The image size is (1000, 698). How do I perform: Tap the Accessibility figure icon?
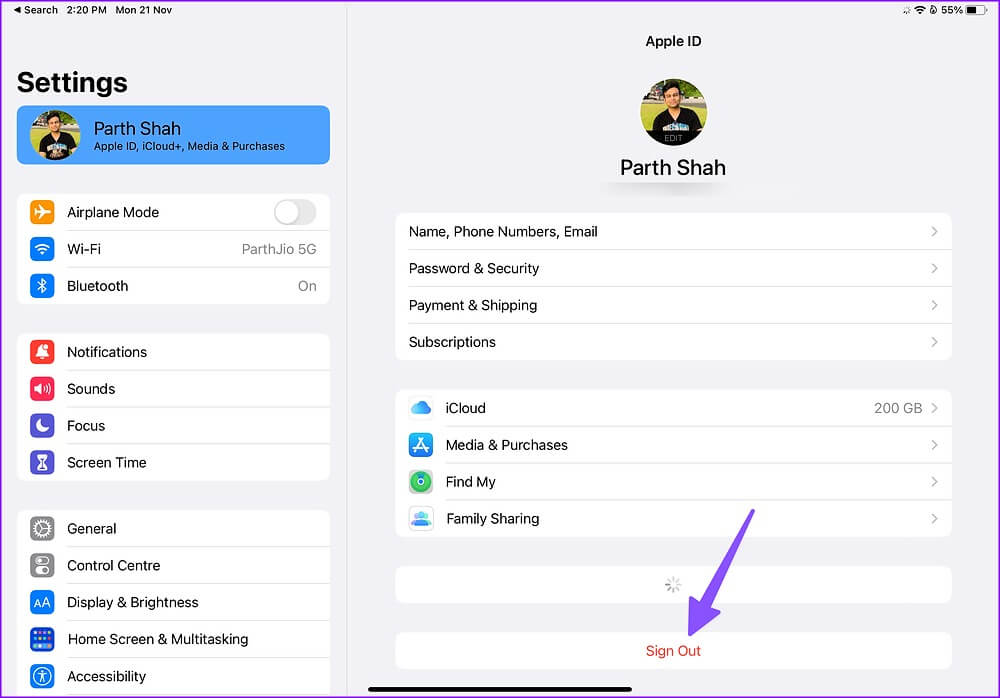[42, 676]
